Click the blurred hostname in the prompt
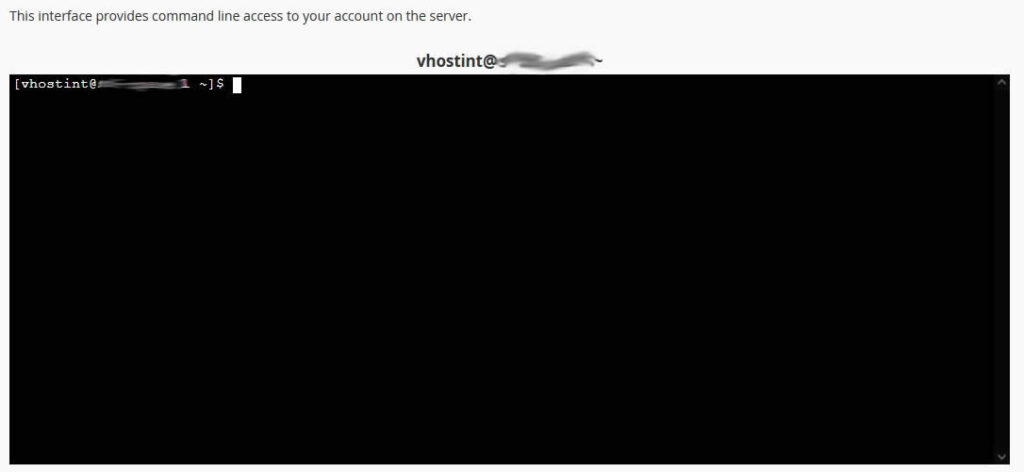Image resolution: width=1024 pixels, height=472 pixels. pyautogui.click(x=144, y=84)
